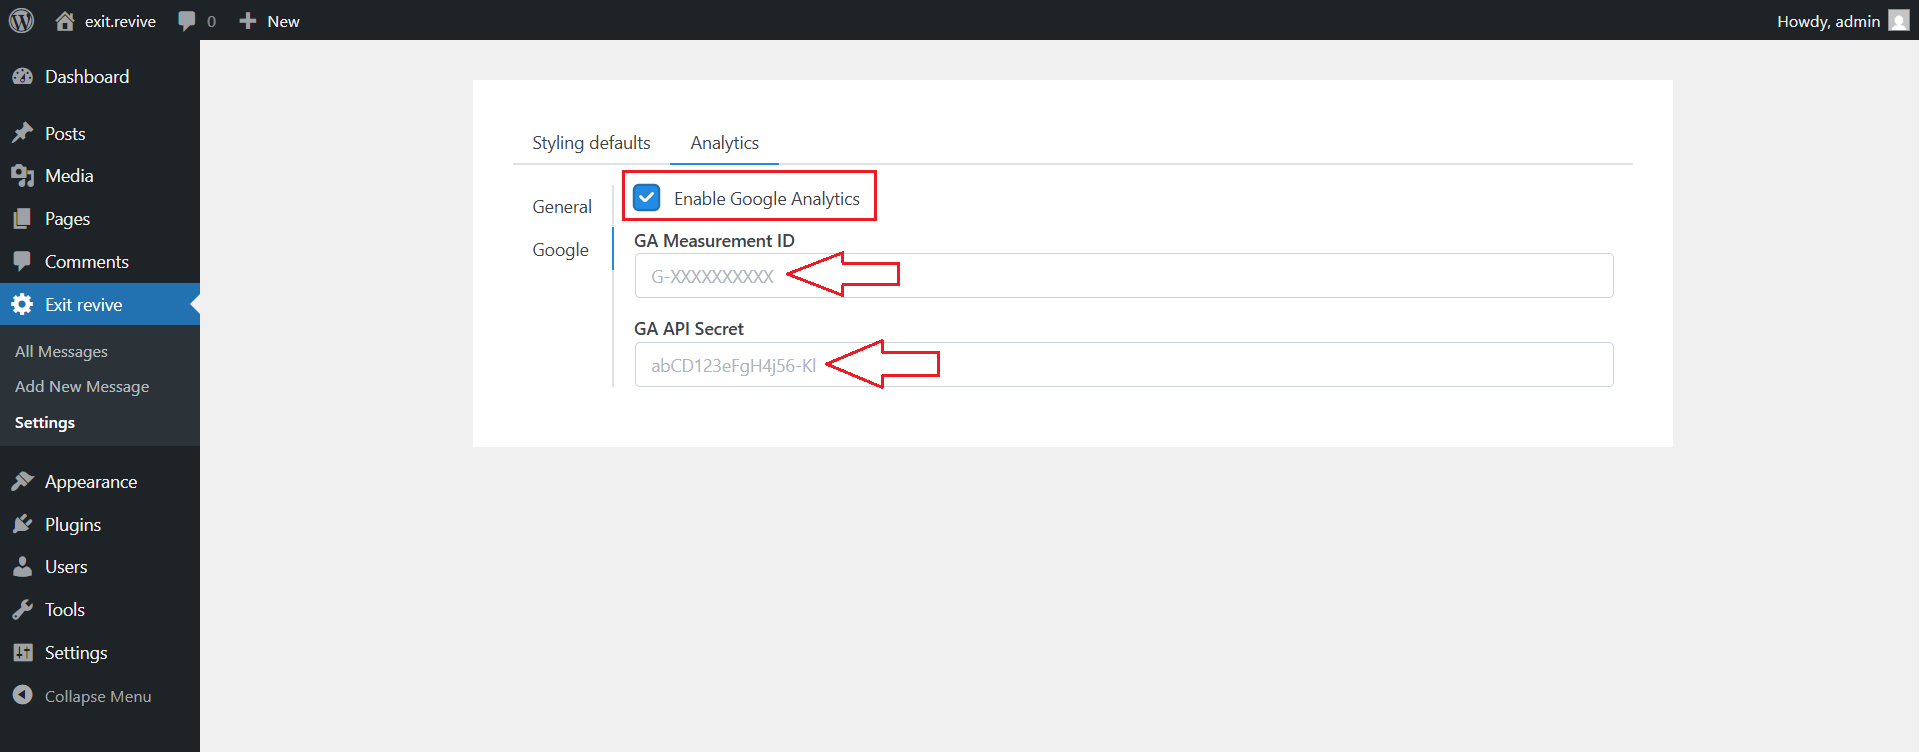
Task: Open Add New Message link
Action: click(82, 387)
